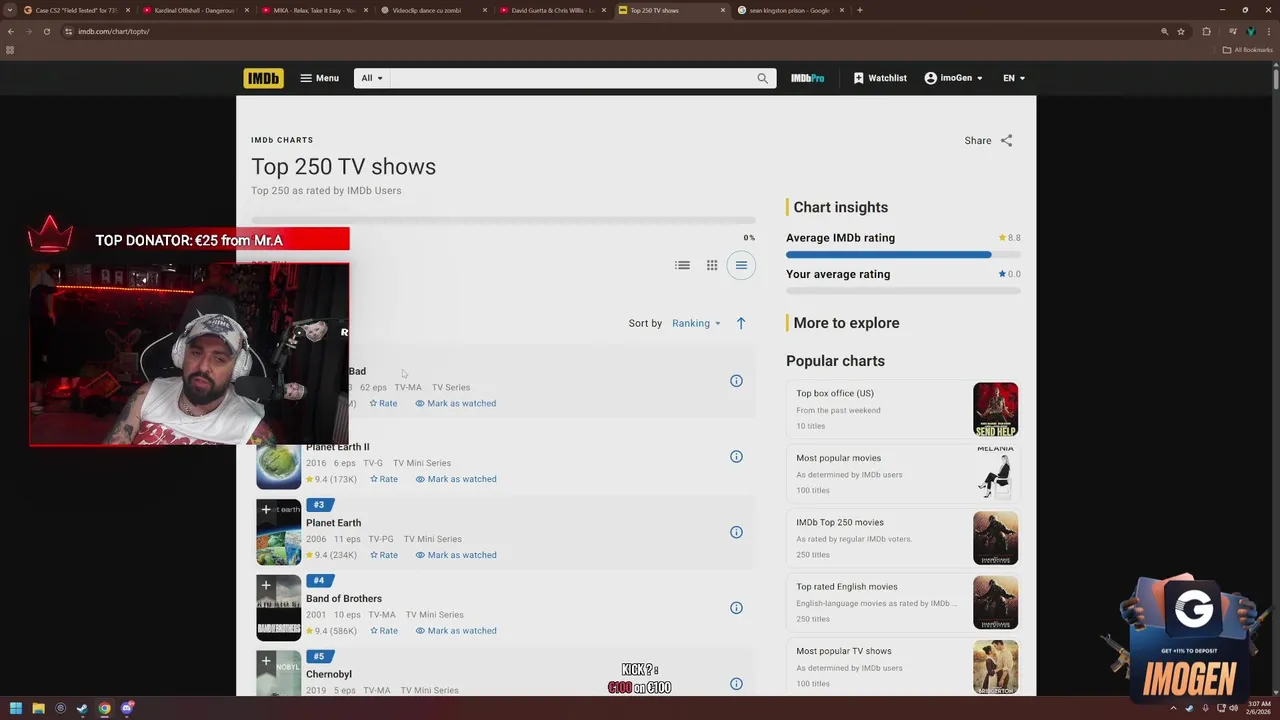The width and height of the screenshot is (1280, 720).
Task: Rate Planet Earth II
Action: (x=384, y=479)
